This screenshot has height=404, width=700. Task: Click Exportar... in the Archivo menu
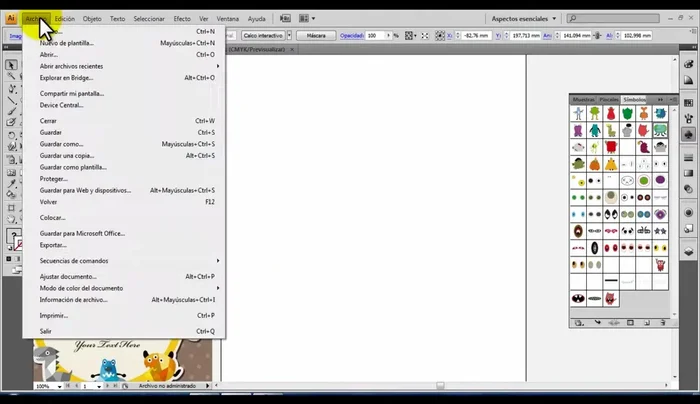[53, 245]
